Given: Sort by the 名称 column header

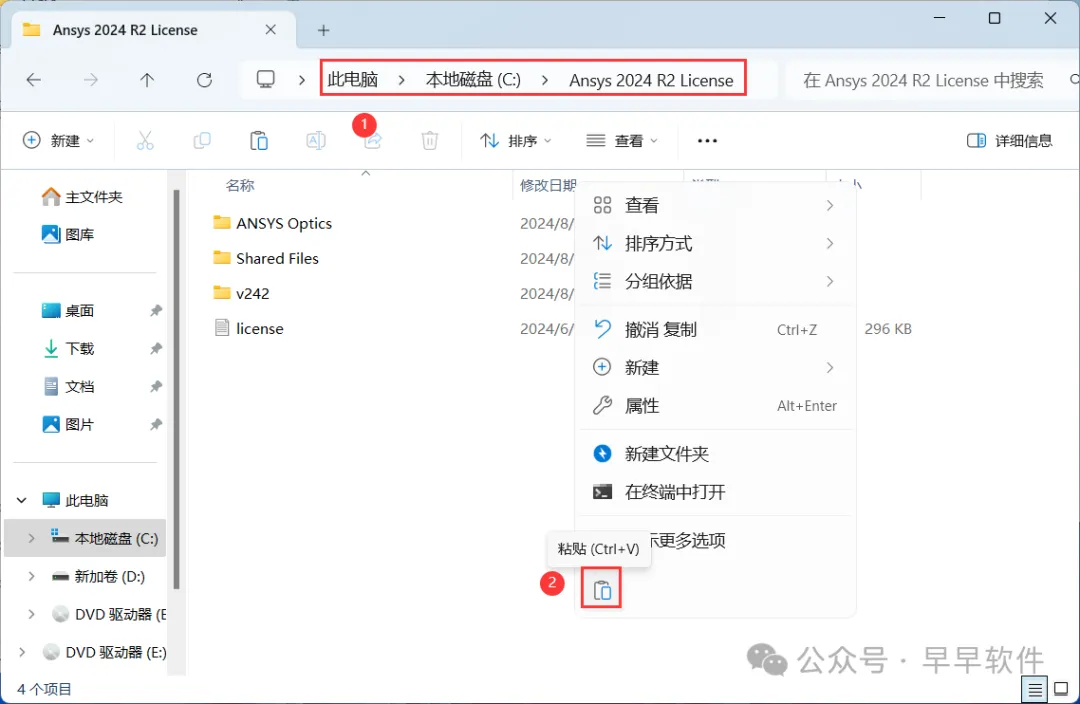Looking at the screenshot, I should point(240,185).
